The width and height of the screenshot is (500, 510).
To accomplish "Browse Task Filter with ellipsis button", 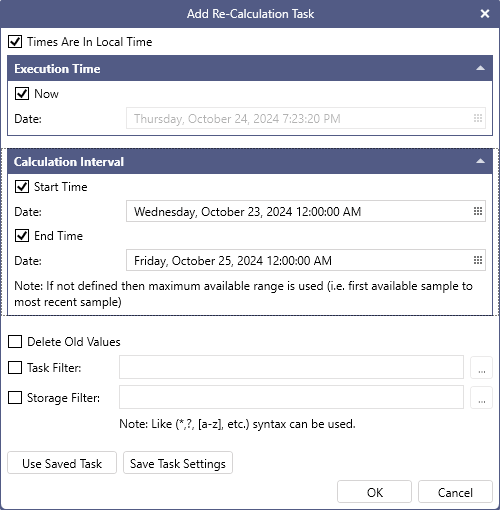I will [x=481, y=368].
